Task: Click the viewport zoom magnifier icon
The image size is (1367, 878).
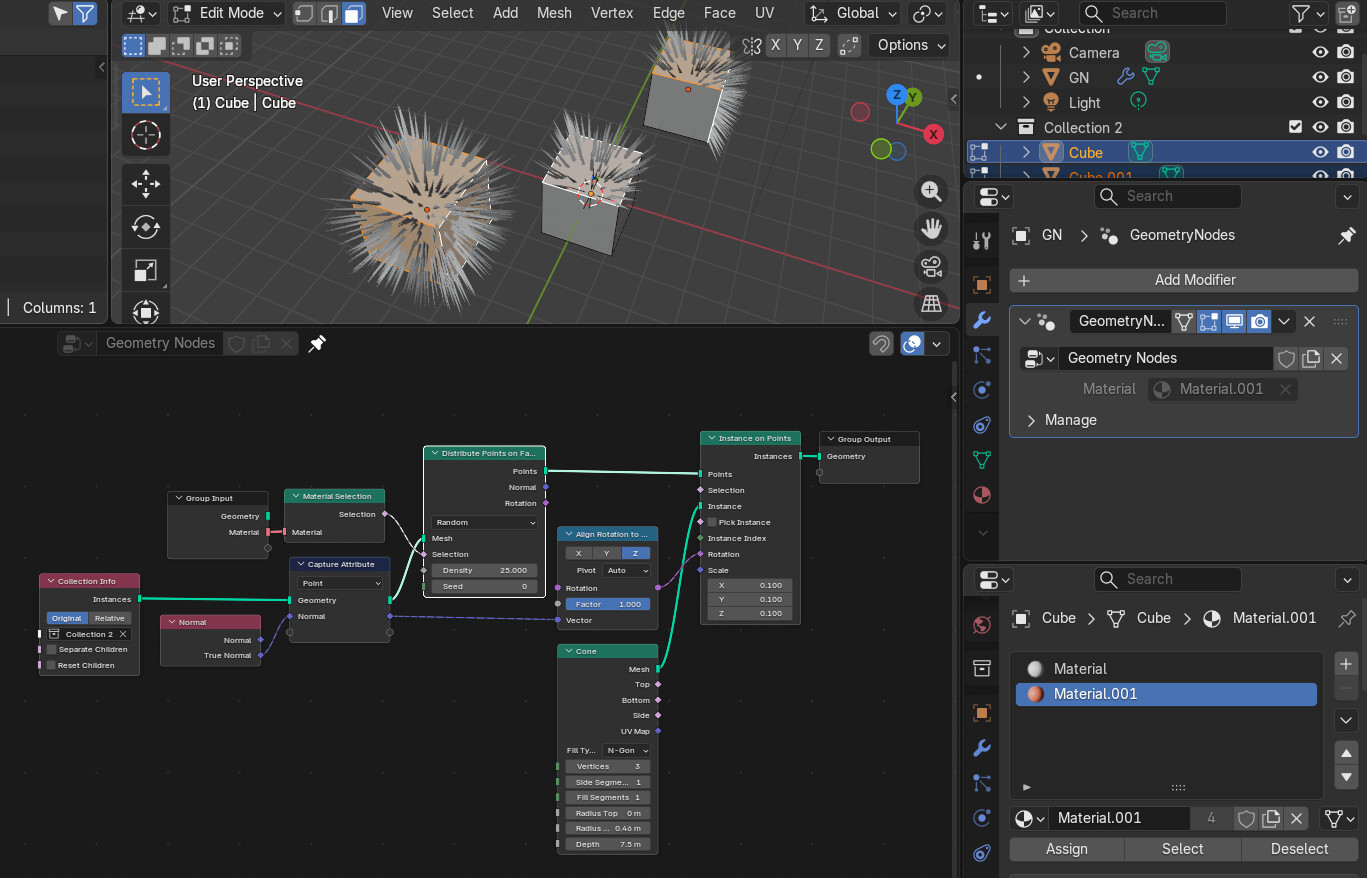Action: [931, 192]
